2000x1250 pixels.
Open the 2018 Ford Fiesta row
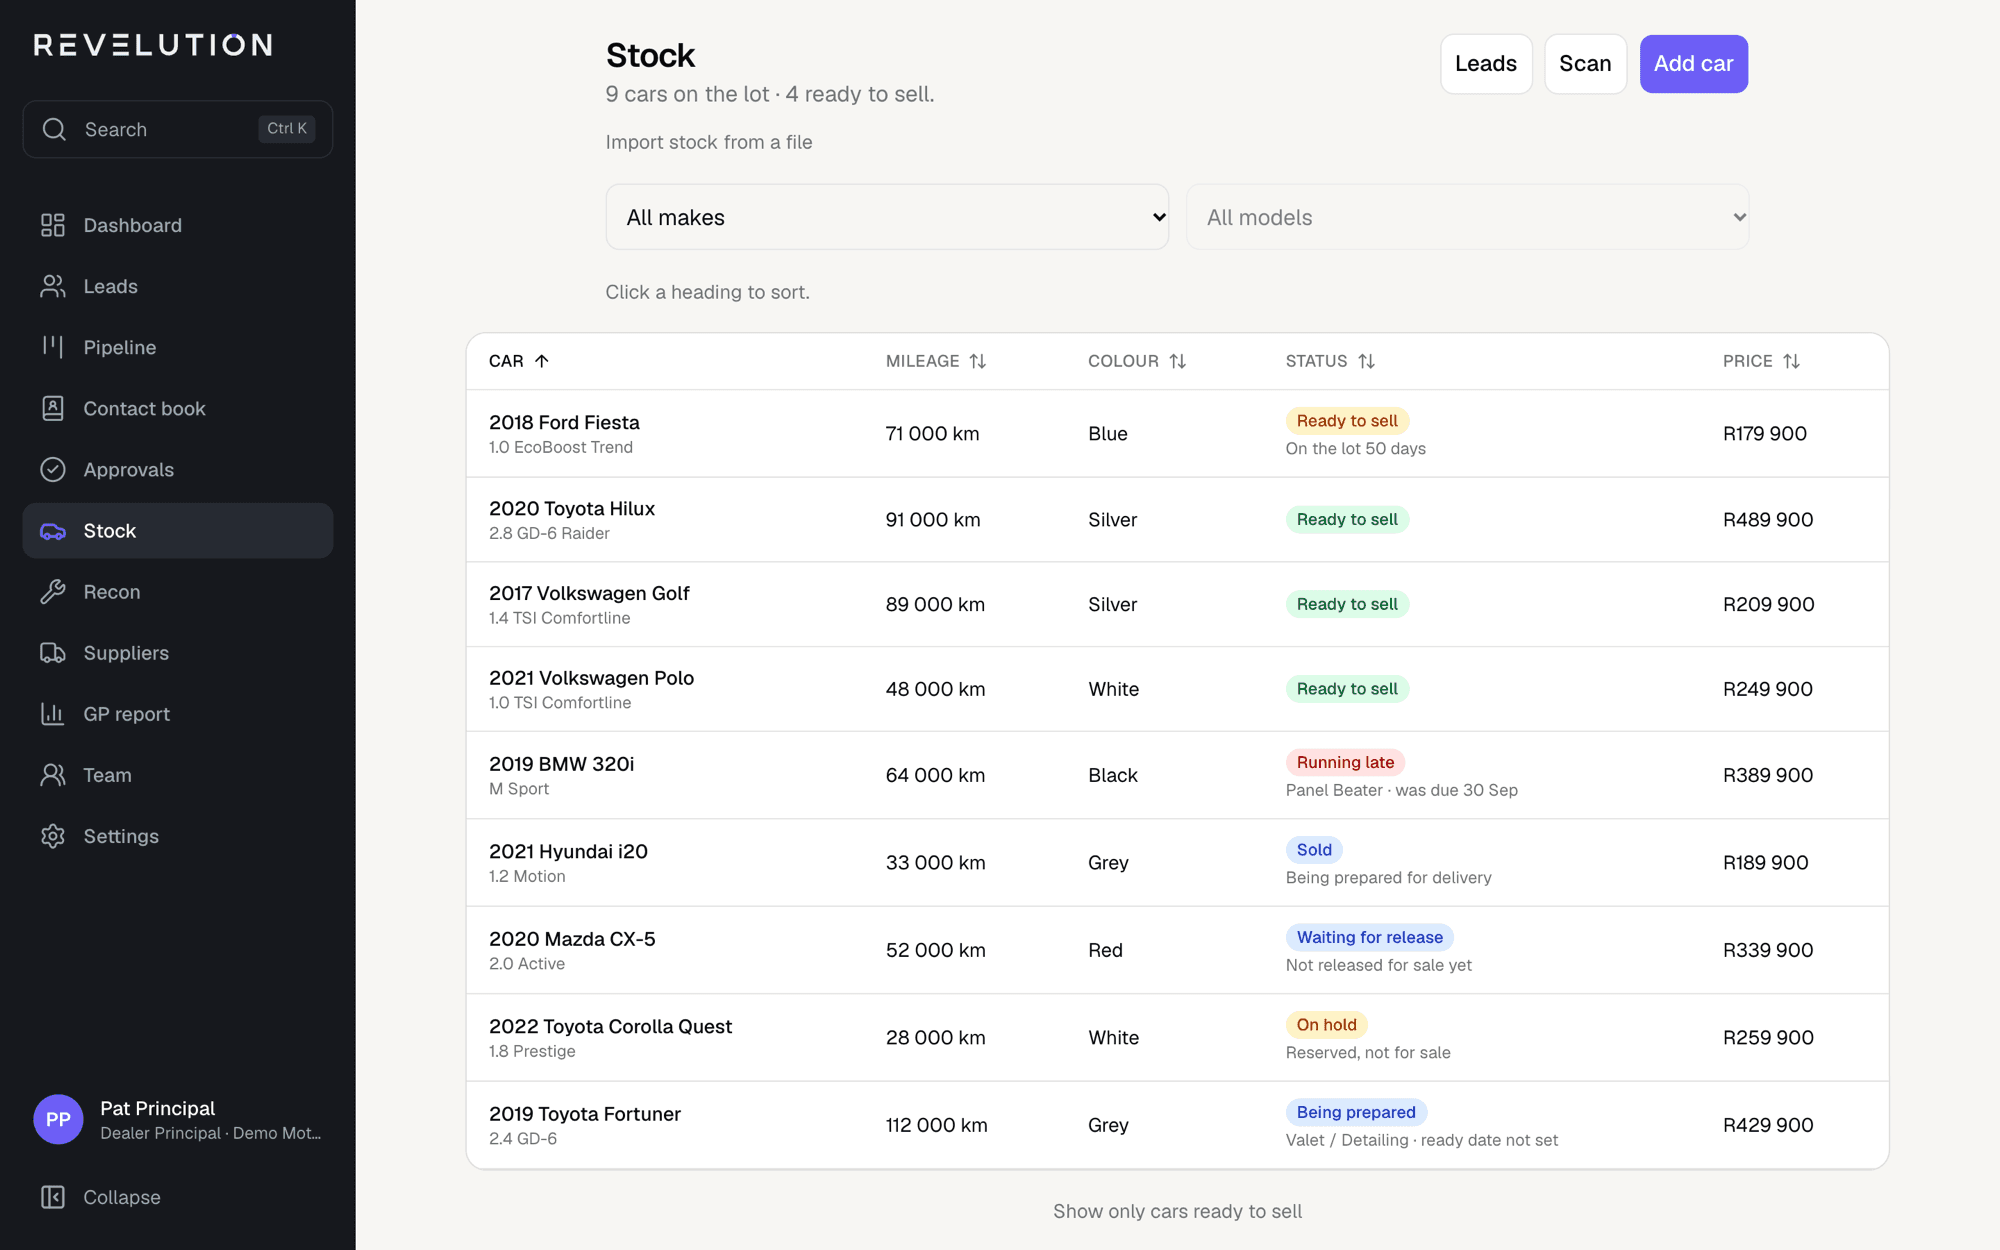(x=1177, y=434)
